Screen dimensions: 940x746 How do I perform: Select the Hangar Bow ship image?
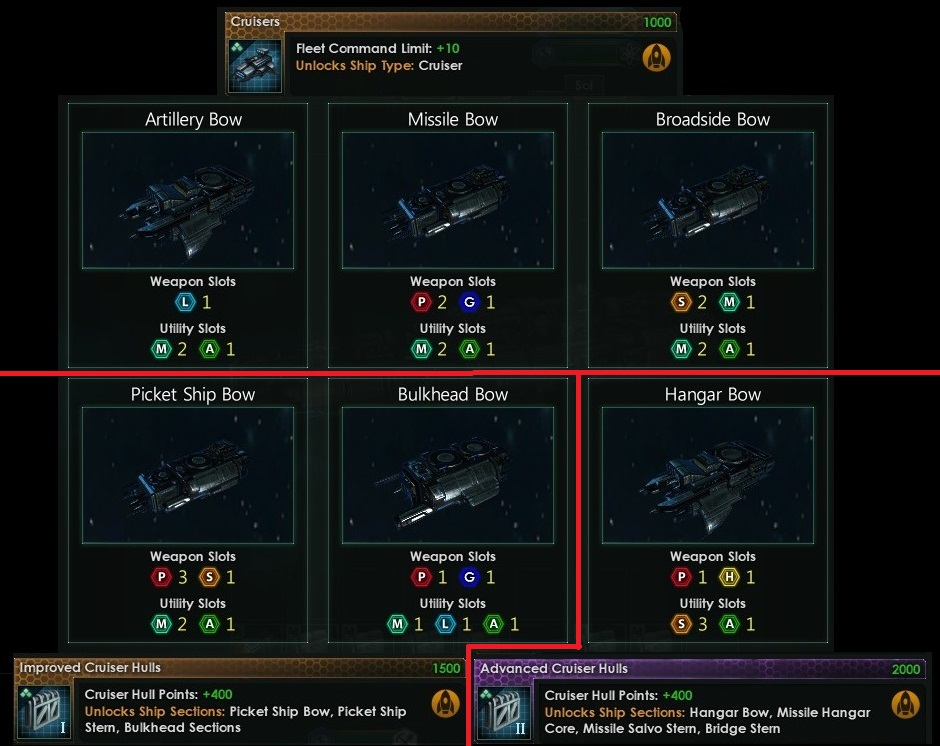tap(708, 476)
